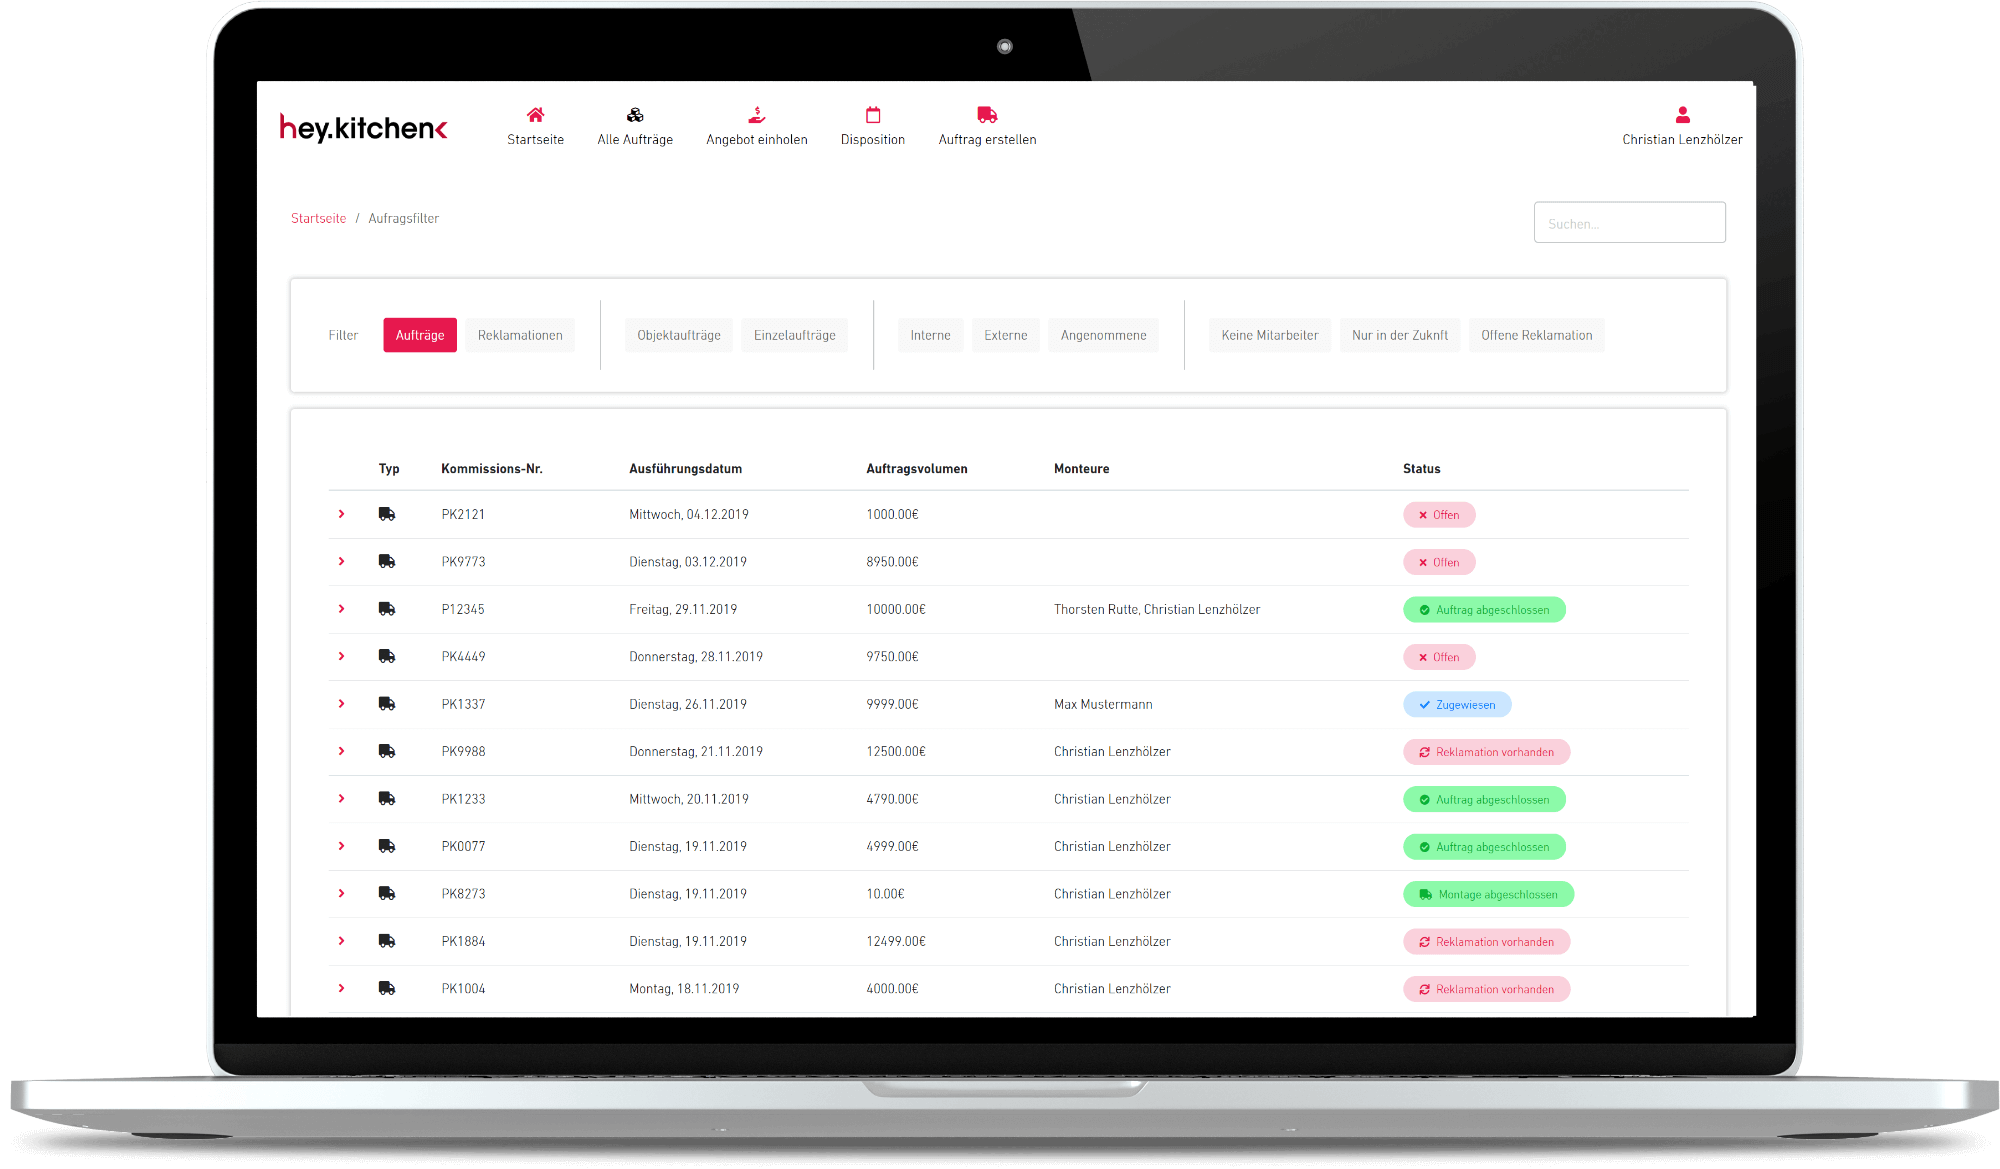This screenshot has height=1169, width=2000.
Task: Select the active Aufträge filter tab
Action: pos(420,335)
